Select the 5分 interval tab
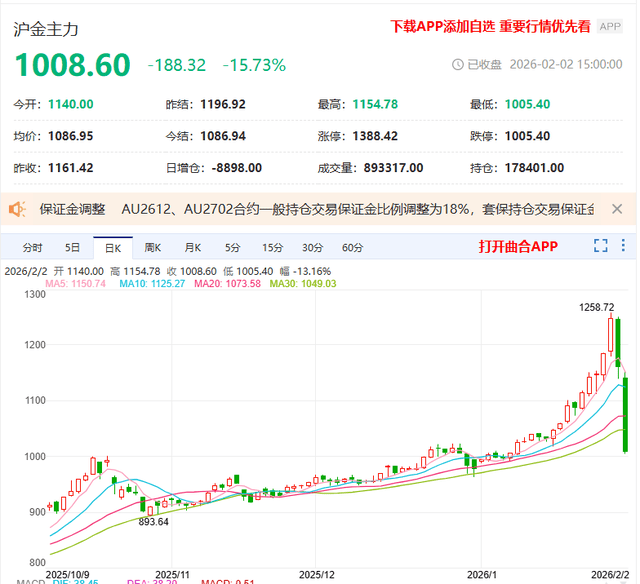The height and width of the screenshot is (584, 640). (x=232, y=247)
